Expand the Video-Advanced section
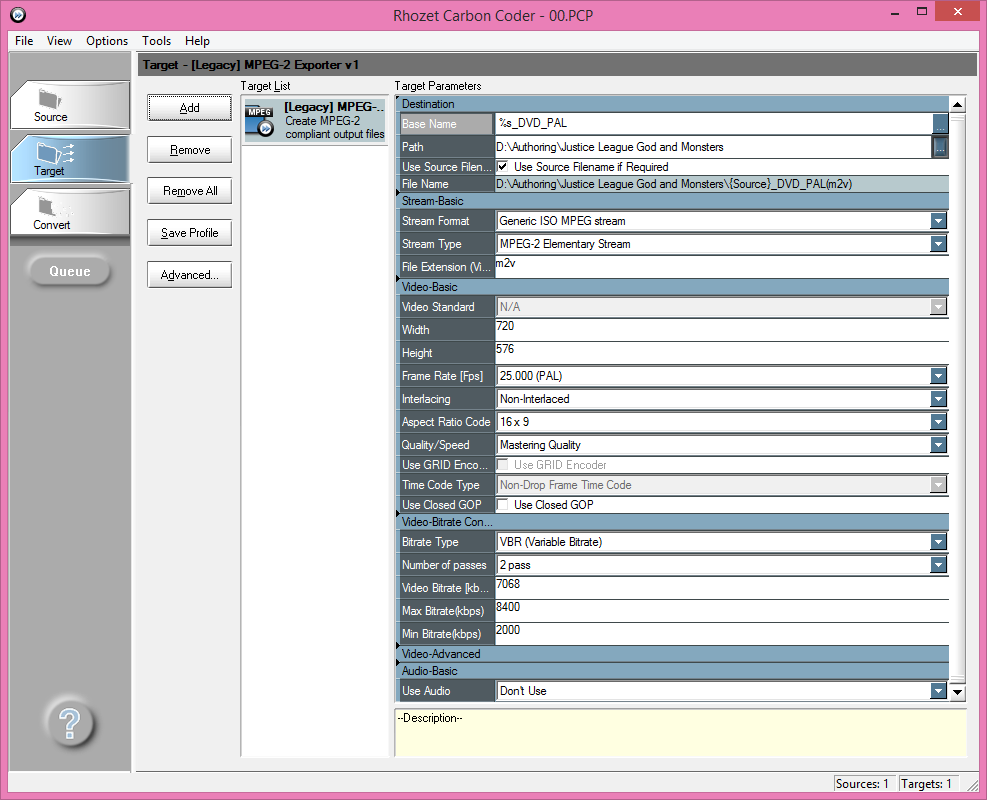987x800 pixels. pyautogui.click(x=441, y=654)
